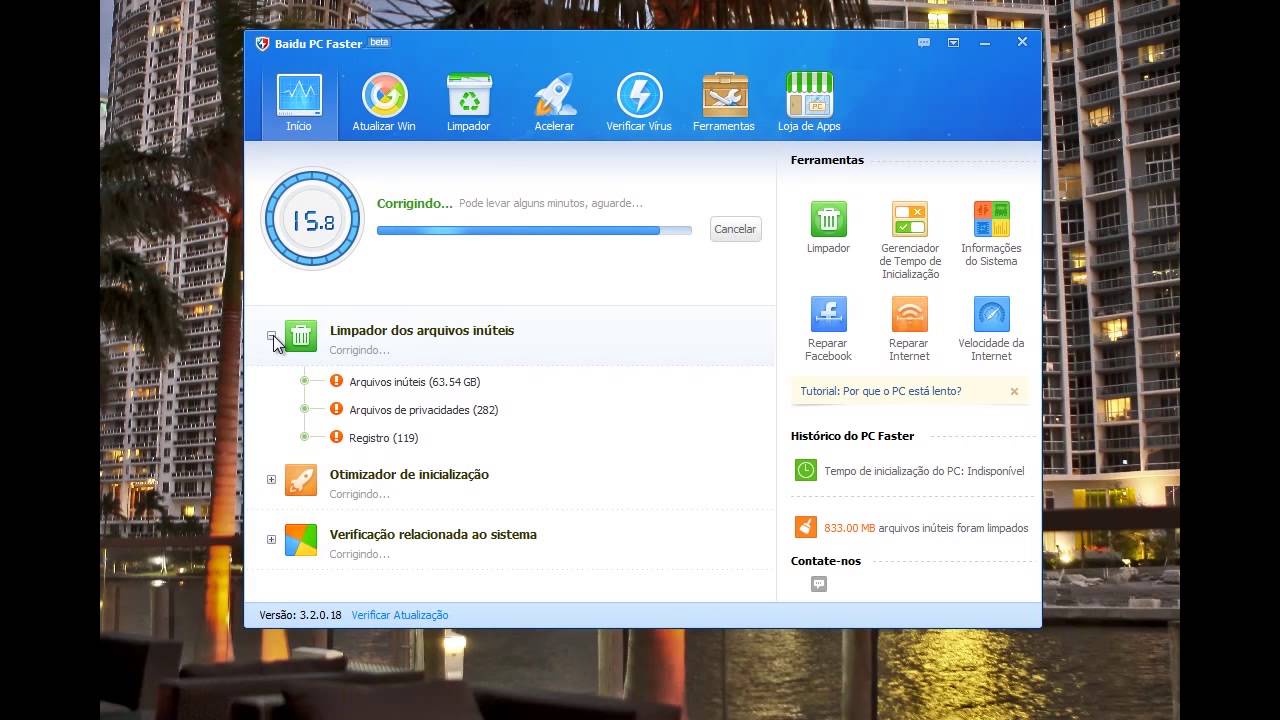Click the green trash icon for junk file cleaner
This screenshot has width=1280, height=720.
301,336
